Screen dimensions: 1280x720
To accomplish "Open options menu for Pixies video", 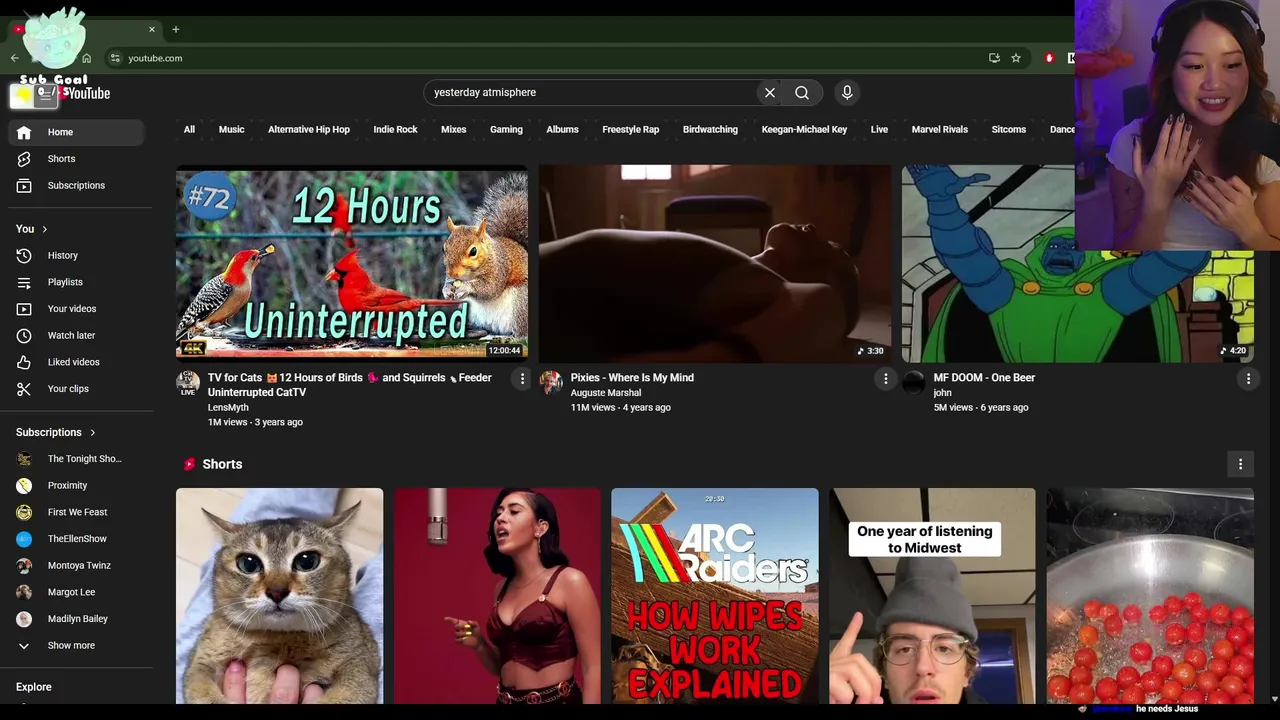I will pos(885,378).
